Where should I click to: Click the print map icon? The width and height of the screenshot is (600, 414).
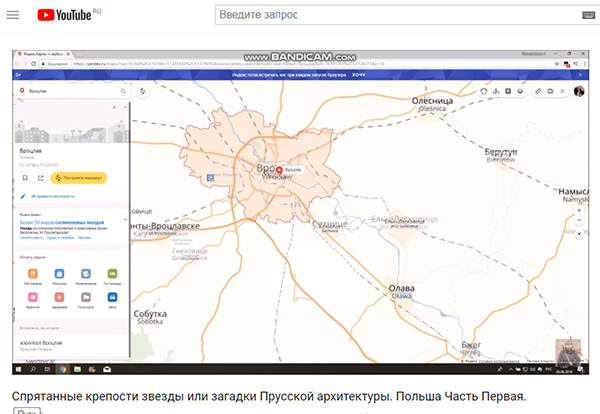(550, 91)
